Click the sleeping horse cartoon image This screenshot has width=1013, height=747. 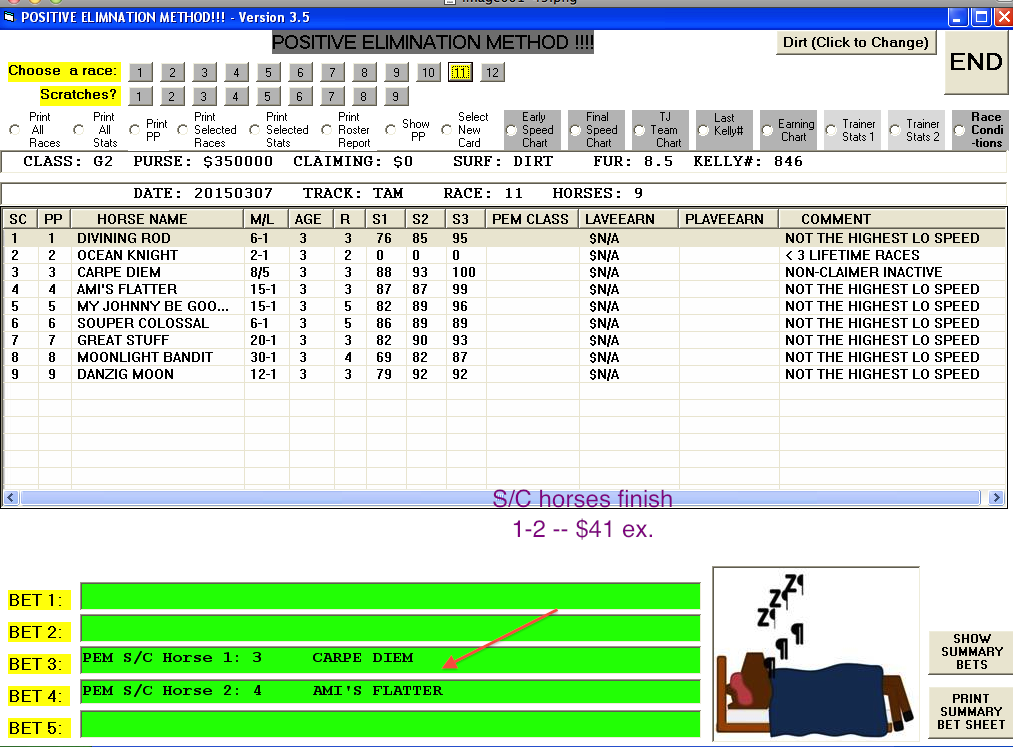pos(816,654)
